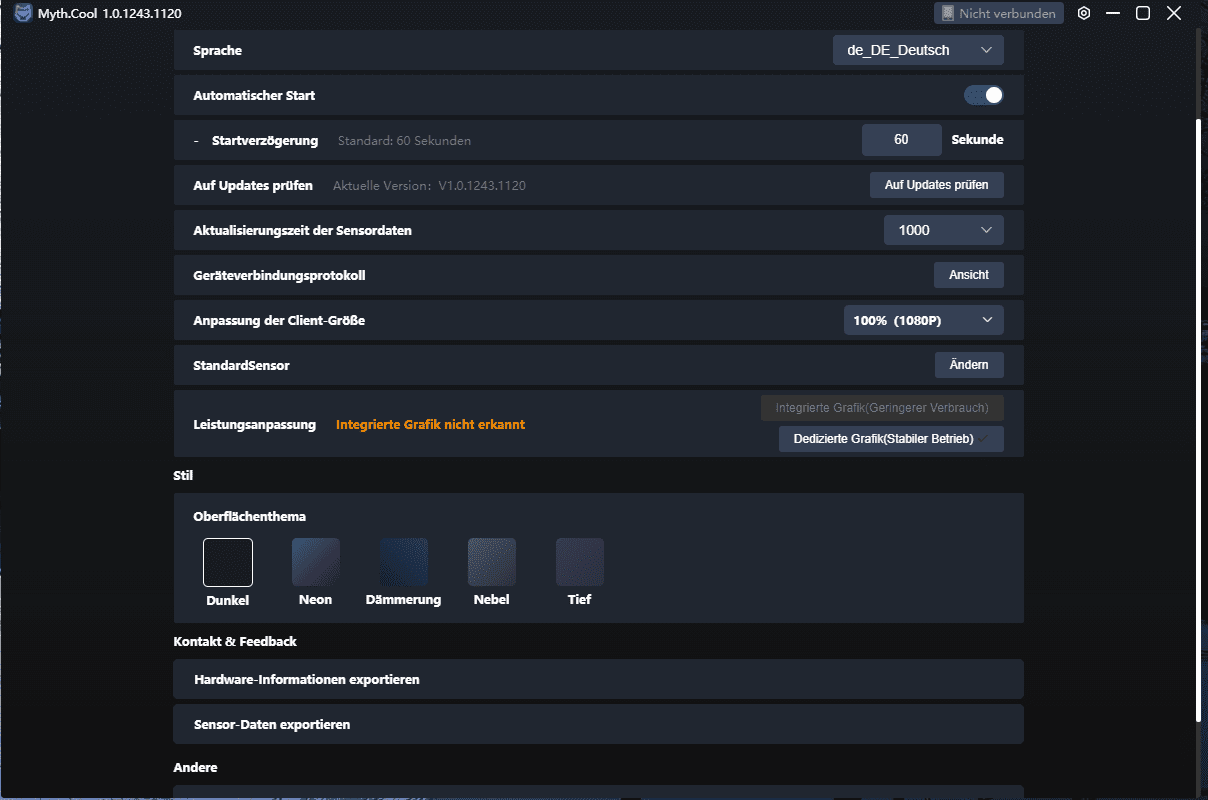The height and width of the screenshot is (800, 1208).
Task: Apply the Tief theme swatch
Action: [x=579, y=562]
